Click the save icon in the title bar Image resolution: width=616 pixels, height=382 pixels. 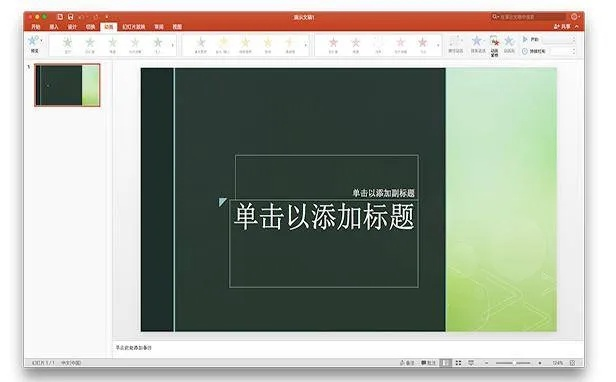click(x=70, y=17)
